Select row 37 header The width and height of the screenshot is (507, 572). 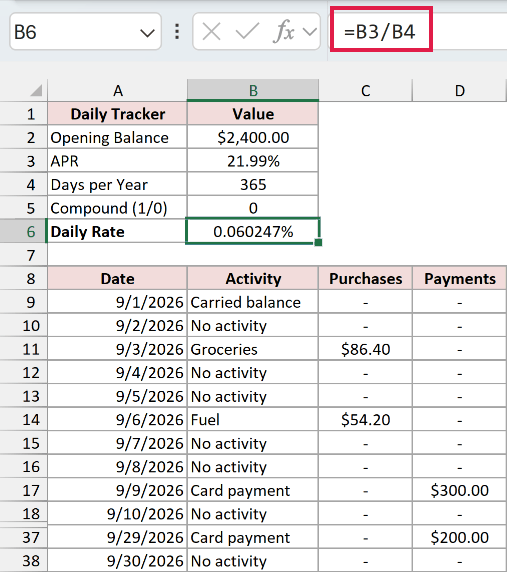point(24,537)
